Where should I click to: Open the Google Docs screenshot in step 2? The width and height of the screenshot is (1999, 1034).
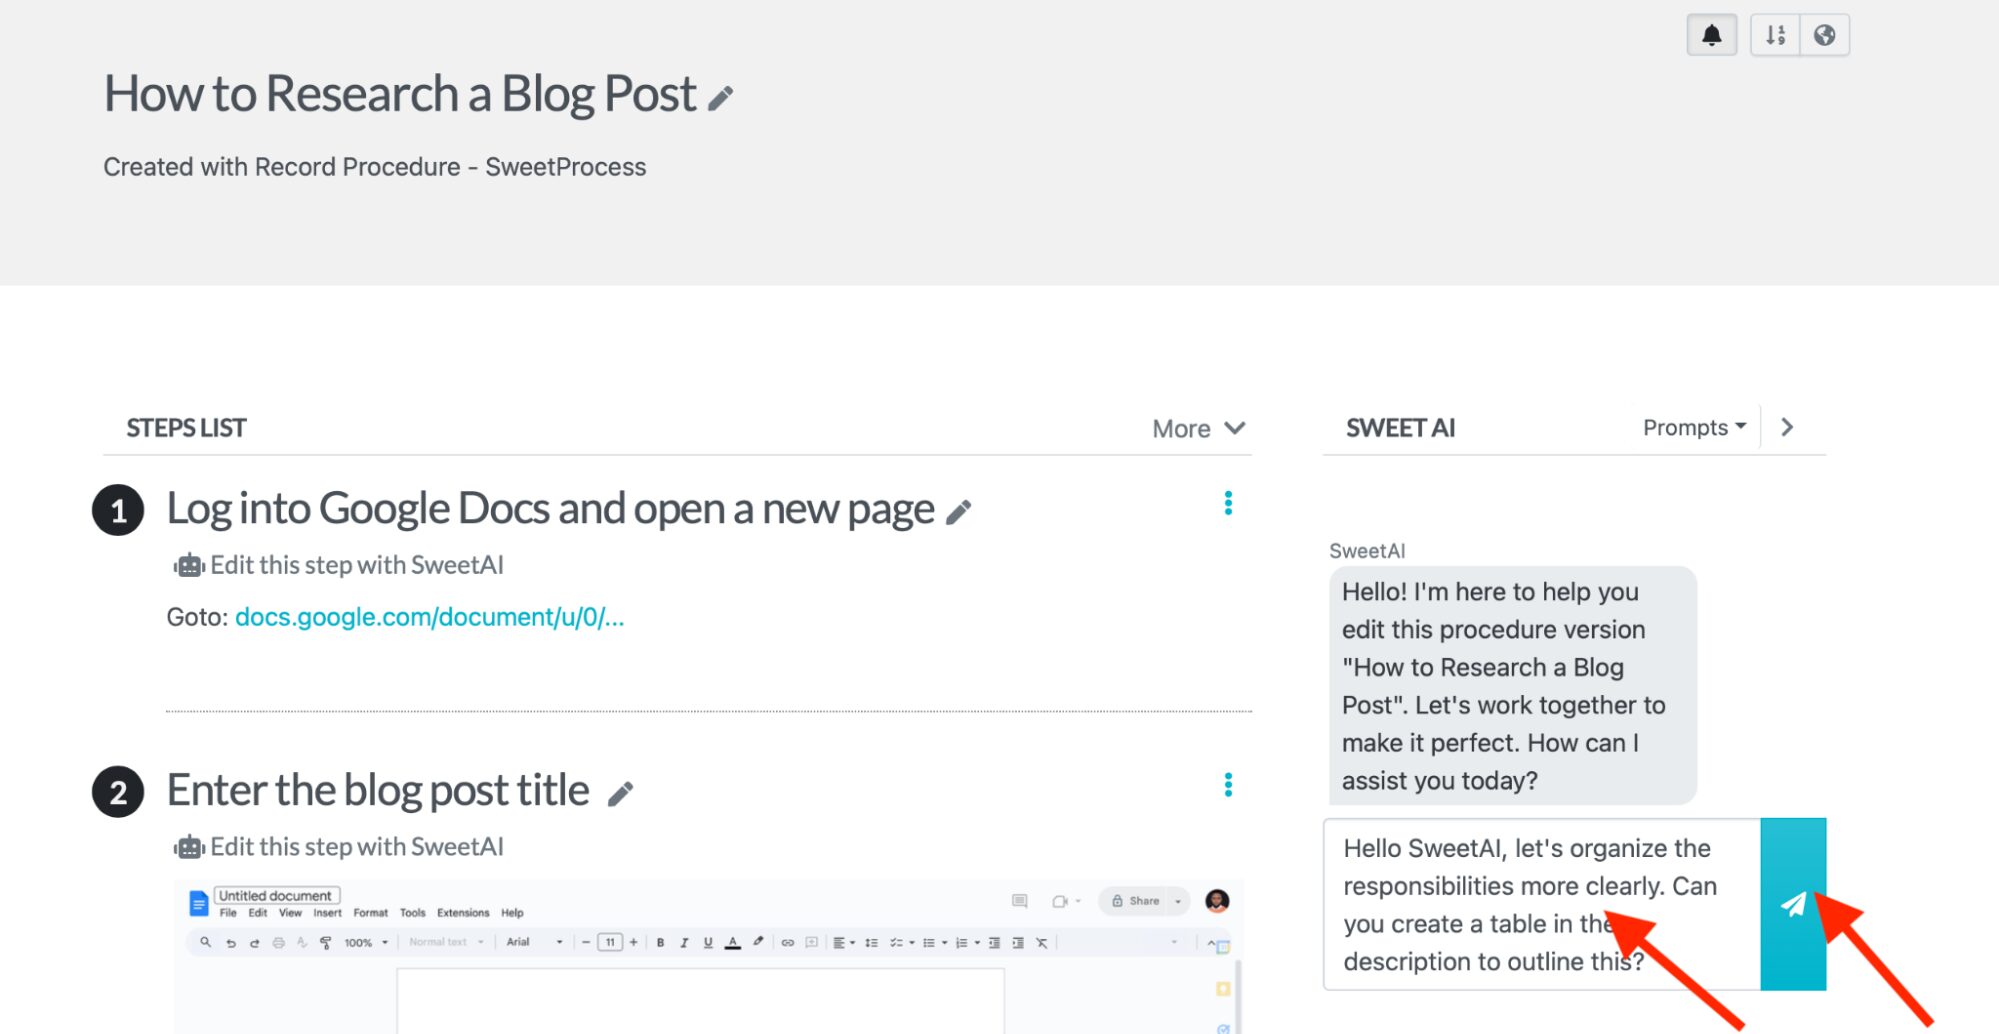(x=708, y=956)
